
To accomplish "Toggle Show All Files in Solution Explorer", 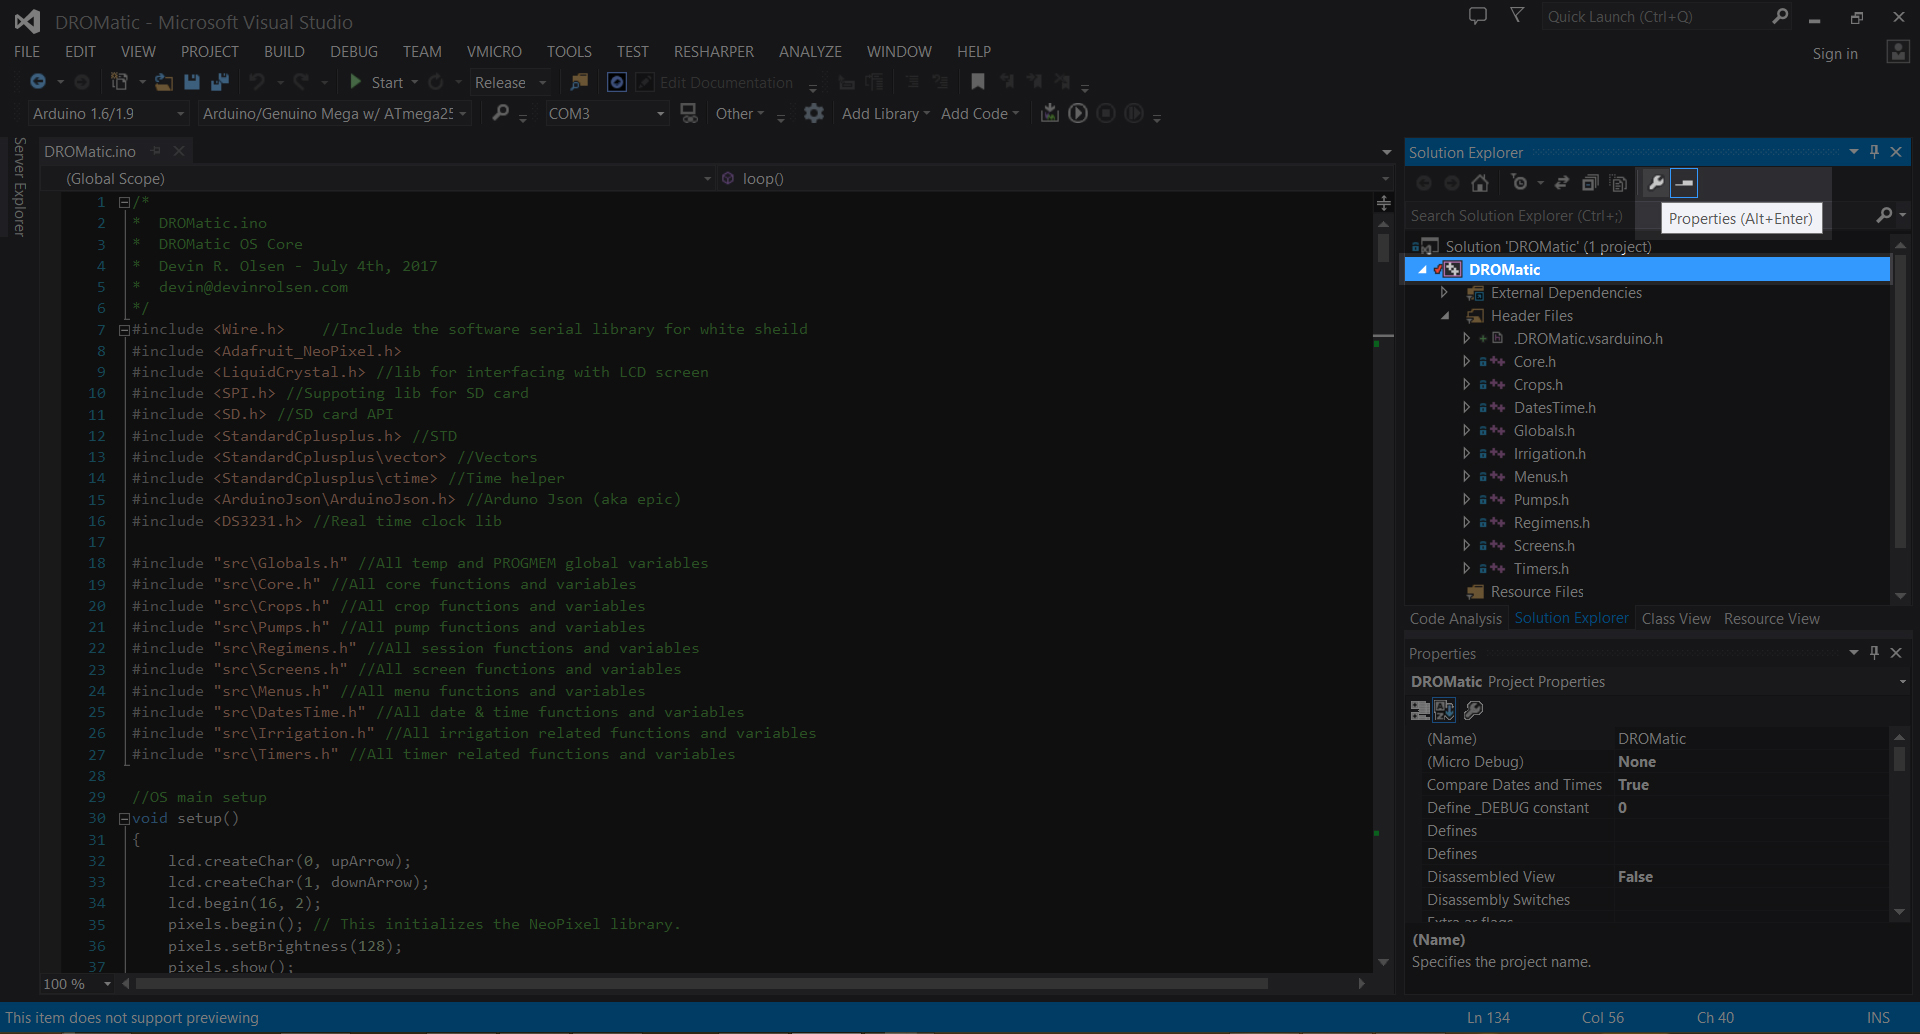I will [1619, 183].
